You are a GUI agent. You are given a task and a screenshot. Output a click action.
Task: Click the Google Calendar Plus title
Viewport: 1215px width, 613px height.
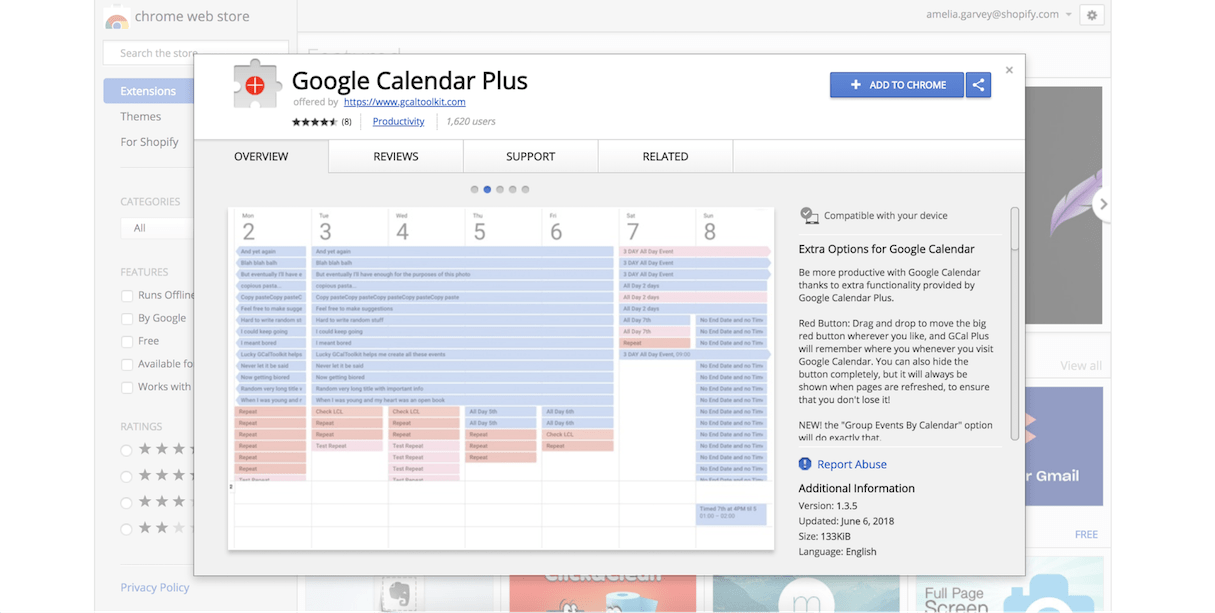(410, 80)
